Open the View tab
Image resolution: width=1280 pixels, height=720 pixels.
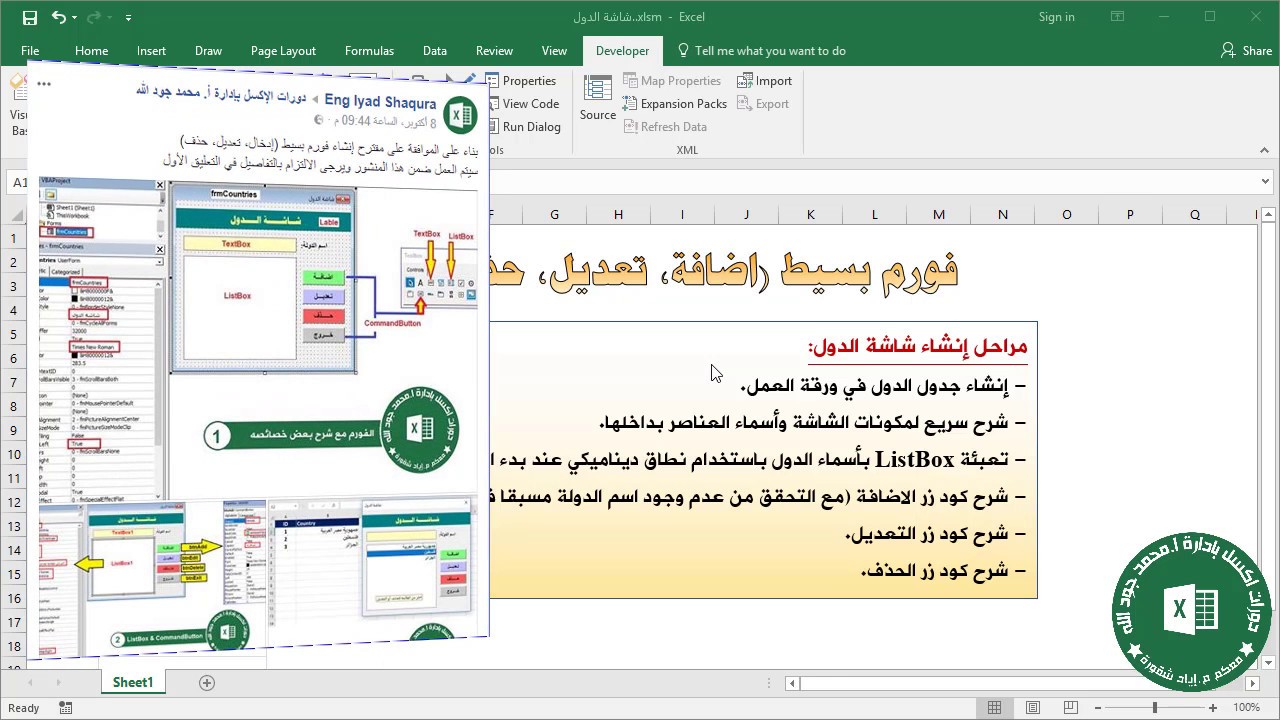click(x=554, y=51)
